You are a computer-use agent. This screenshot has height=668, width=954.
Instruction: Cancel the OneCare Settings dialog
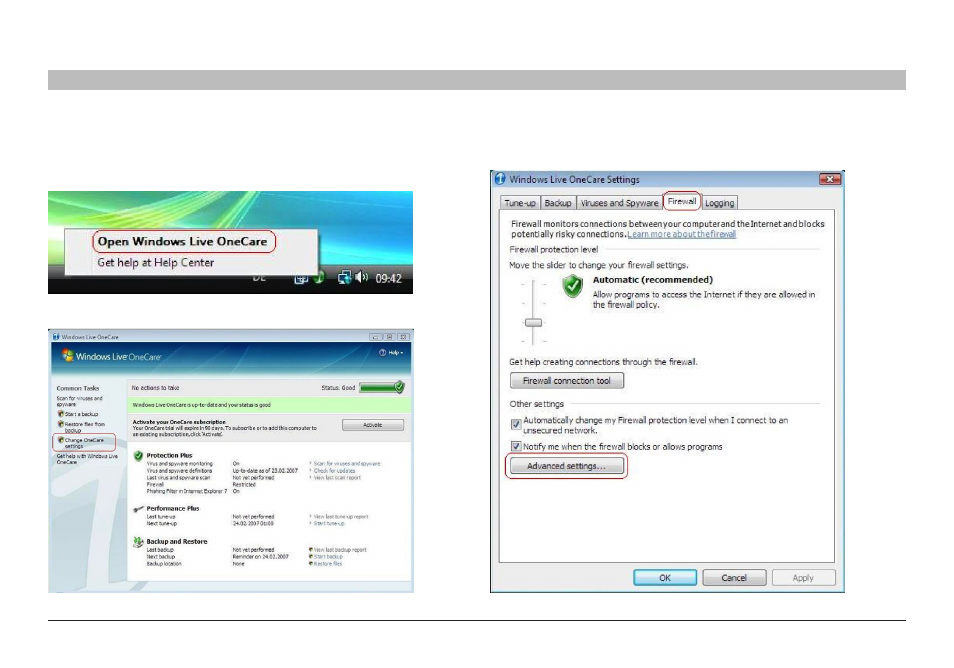pos(734,578)
